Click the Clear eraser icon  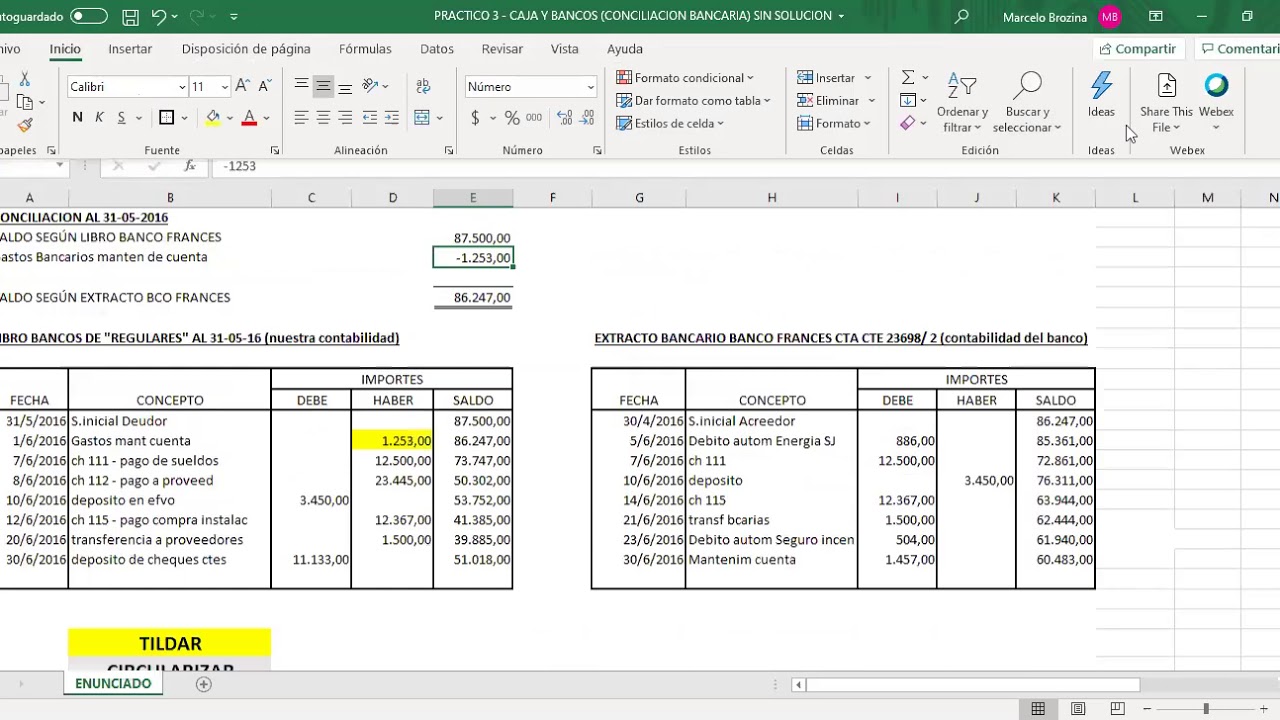tap(908, 124)
